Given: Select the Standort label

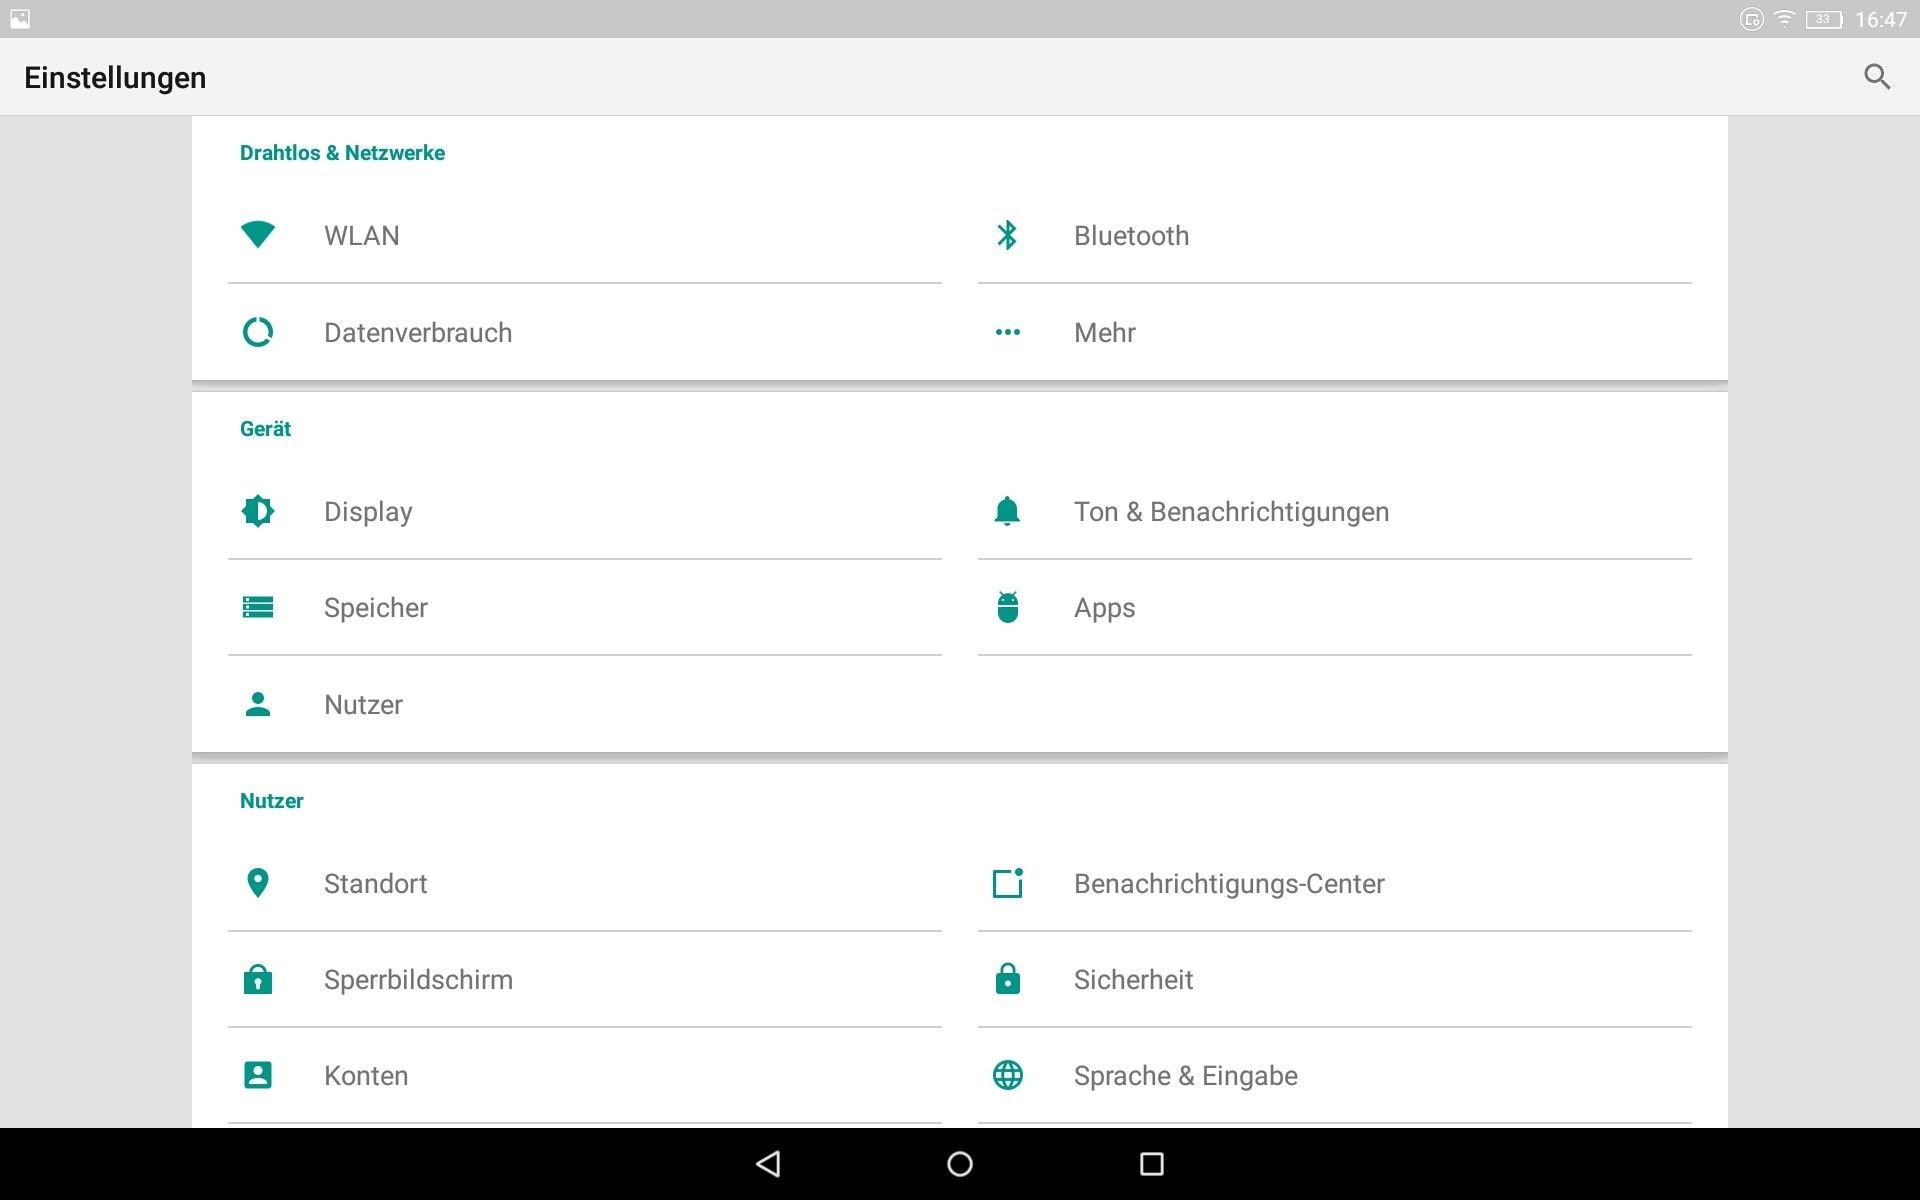Looking at the screenshot, I should [x=375, y=883].
